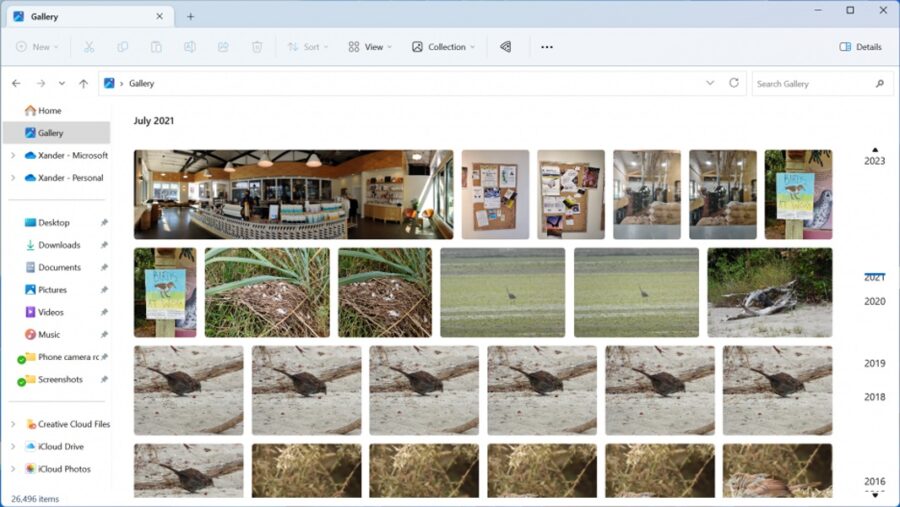Toggle the Details pane button

pos(860,47)
